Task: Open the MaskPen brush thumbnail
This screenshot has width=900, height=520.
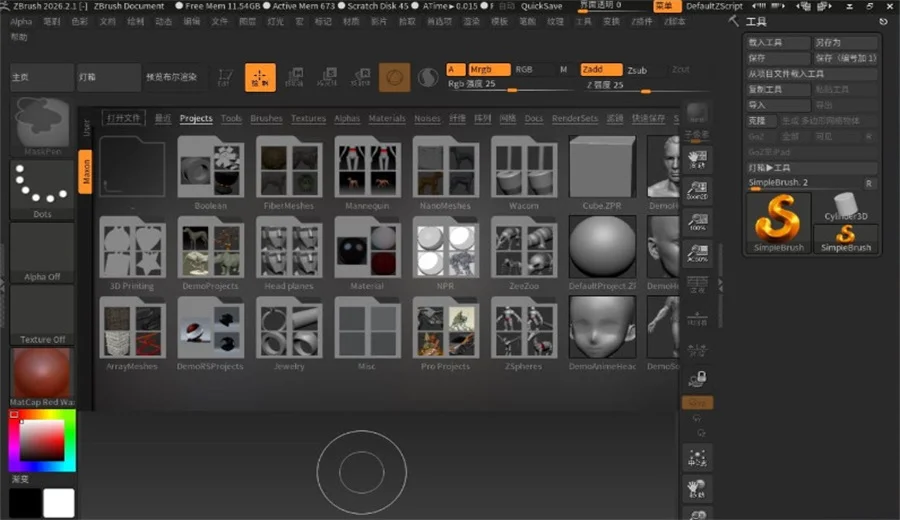Action: point(42,126)
